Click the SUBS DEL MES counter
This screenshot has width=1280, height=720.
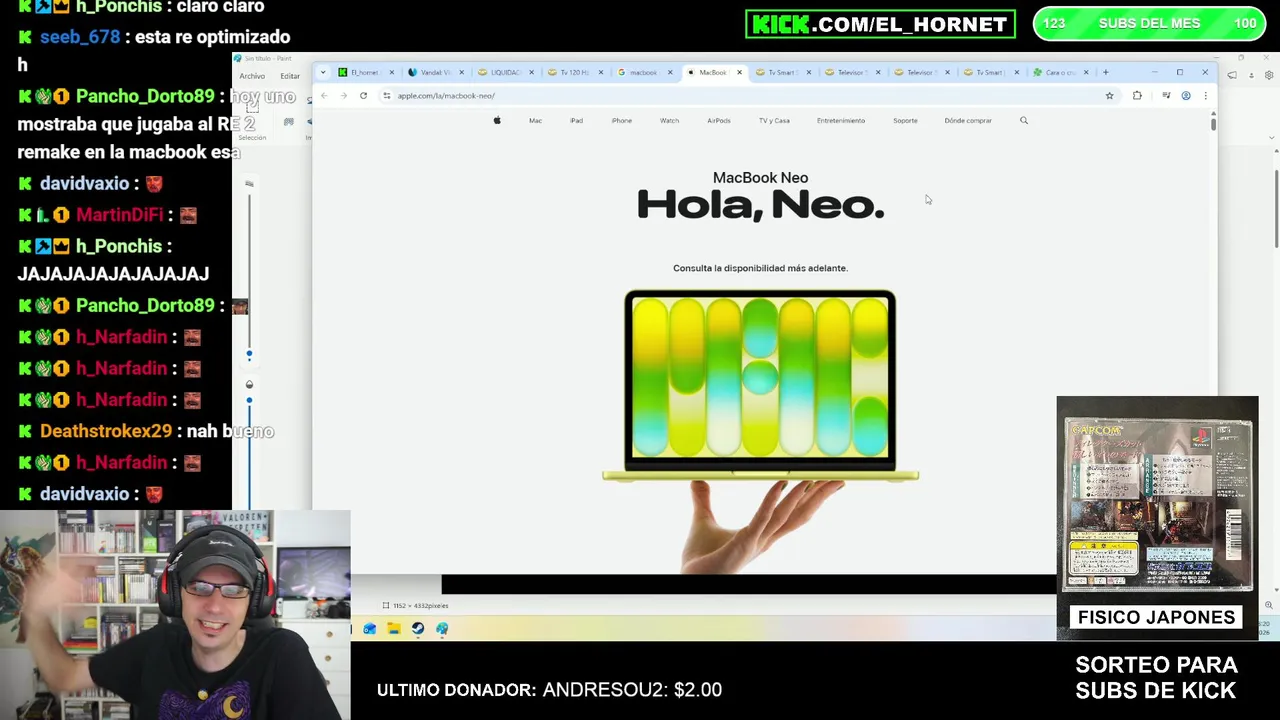point(1149,24)
